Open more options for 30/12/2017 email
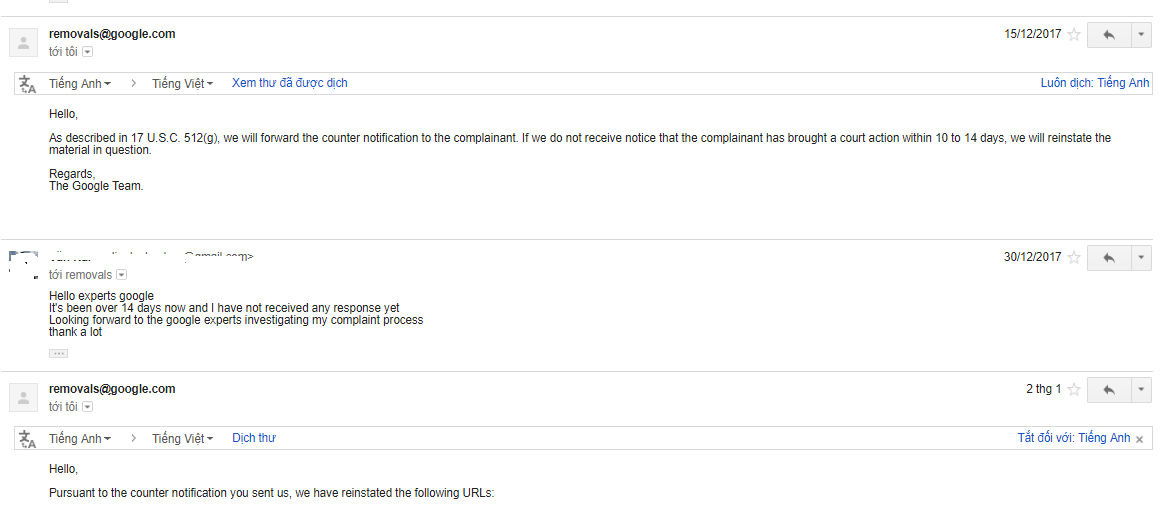Viewport: 1165px width, 508px height. point(1141,258)
